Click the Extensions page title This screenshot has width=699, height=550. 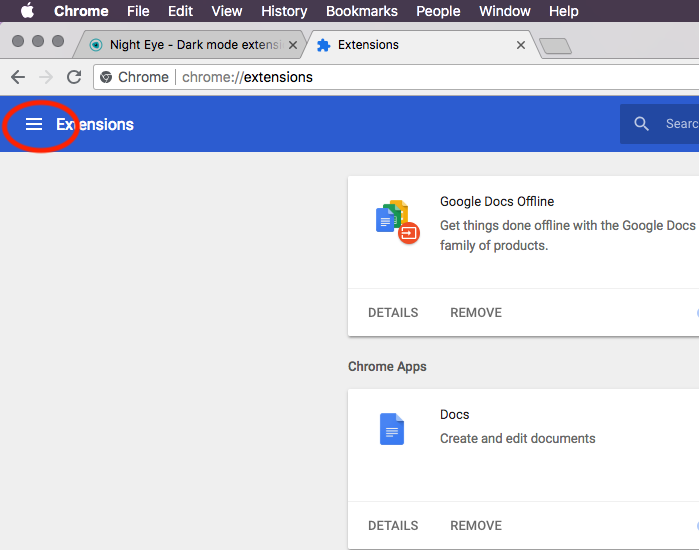95,124
